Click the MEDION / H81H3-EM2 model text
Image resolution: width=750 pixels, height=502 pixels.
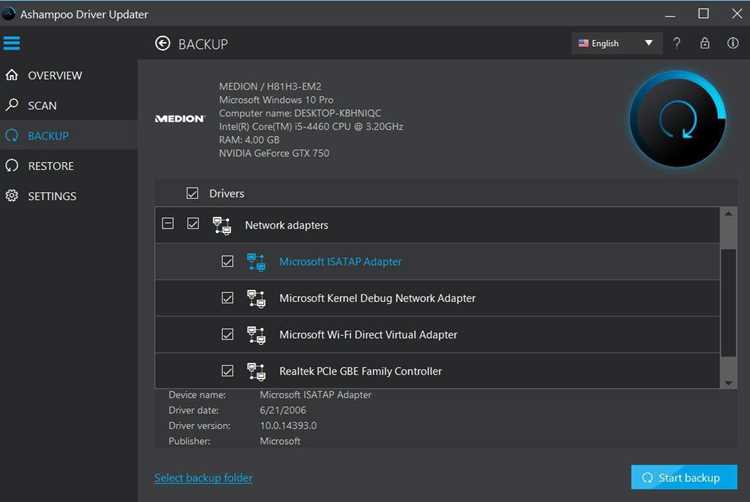click(x=270, y=87)
